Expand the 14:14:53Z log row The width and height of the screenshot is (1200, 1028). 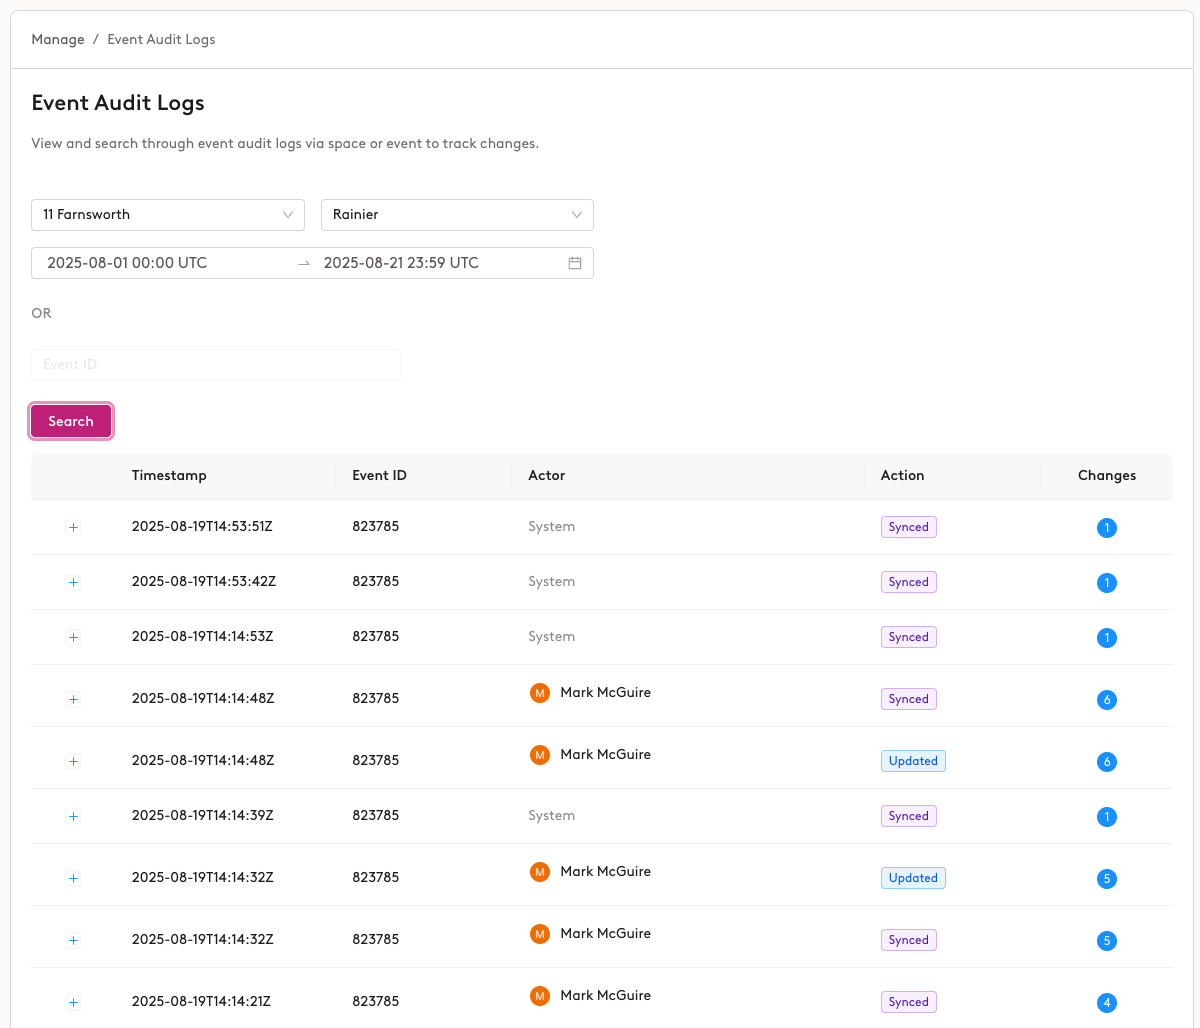tap(73, 638)
